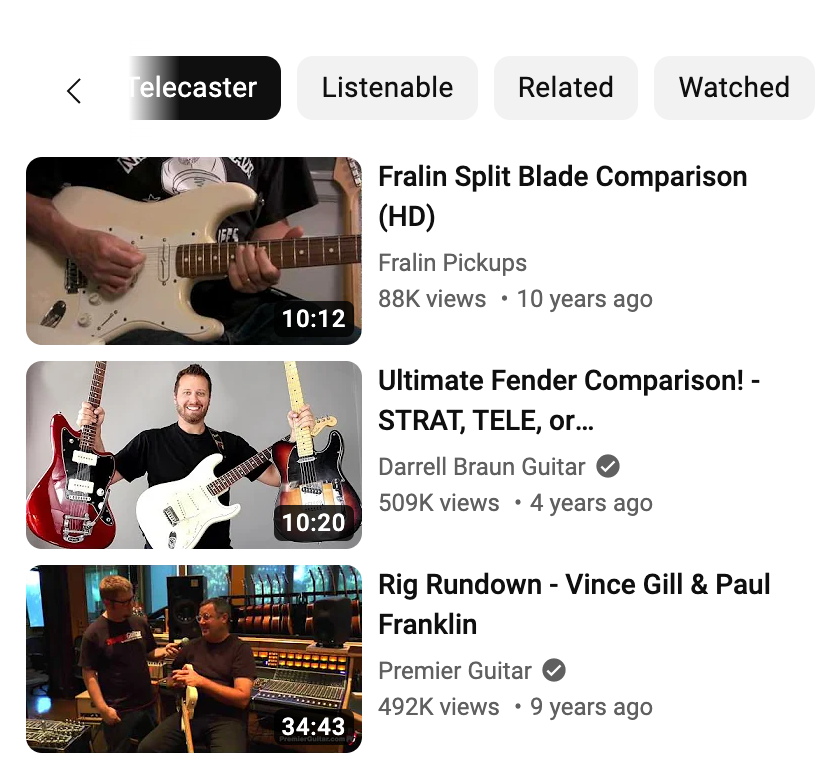Click the 509K views metadata text
Viewport: 836px width, 764px height.
439,503
